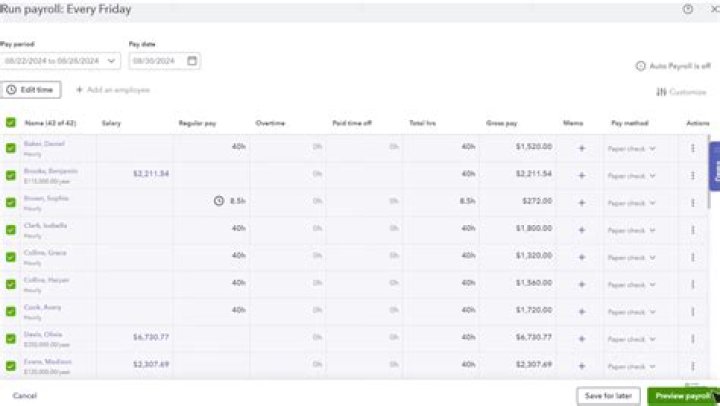This screenshot has height=406, width=720.
Task: Open the pay date calendar picker
Action: tap(192, 61)
